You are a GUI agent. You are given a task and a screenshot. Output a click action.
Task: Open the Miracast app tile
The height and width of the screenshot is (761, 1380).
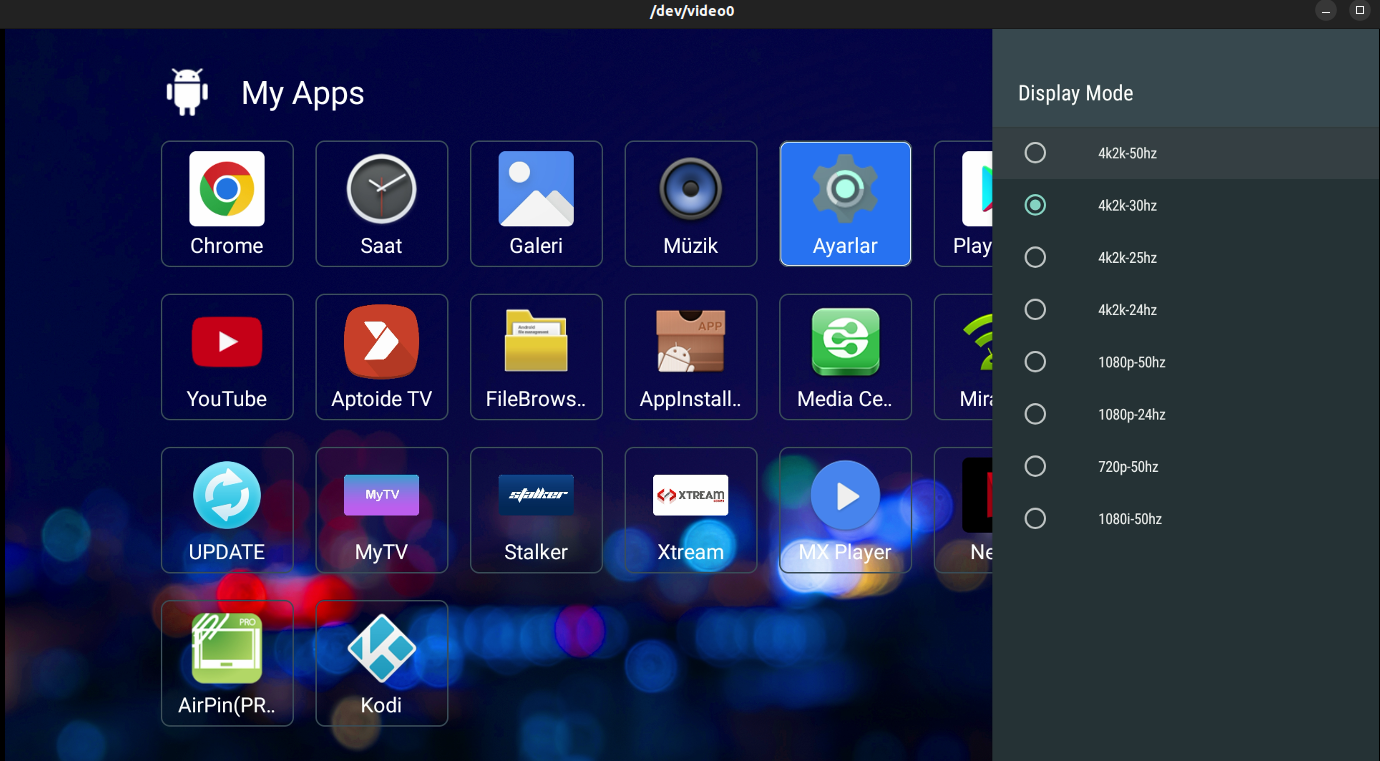tap(963, 357)
